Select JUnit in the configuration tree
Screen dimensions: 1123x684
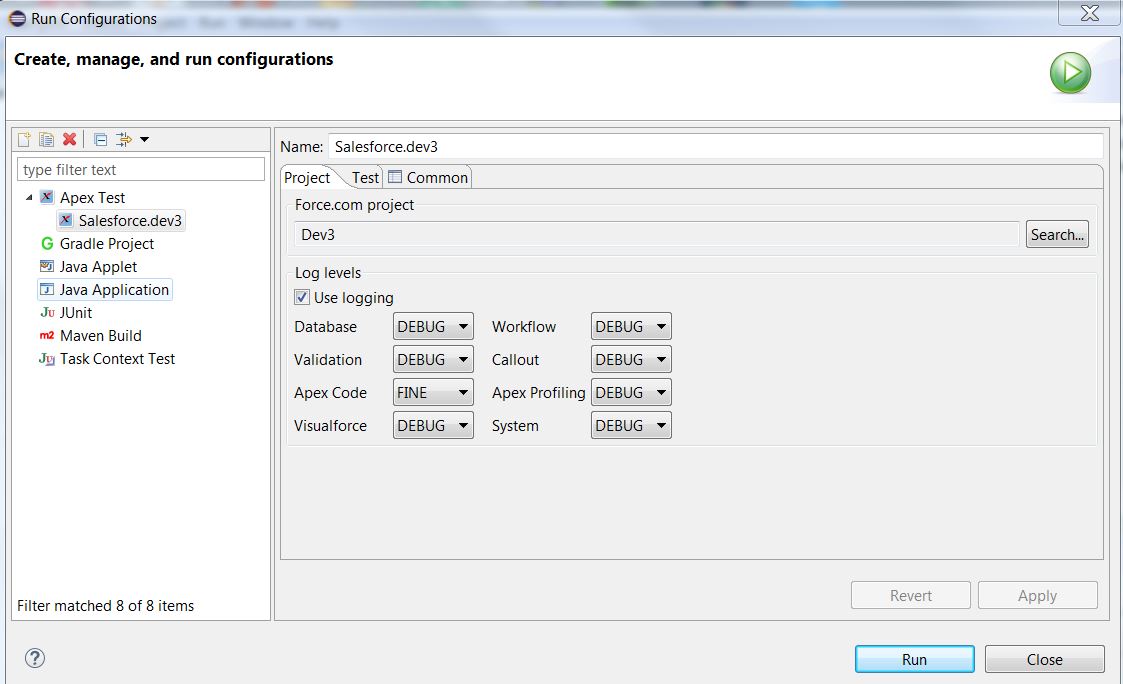[76, 312]
